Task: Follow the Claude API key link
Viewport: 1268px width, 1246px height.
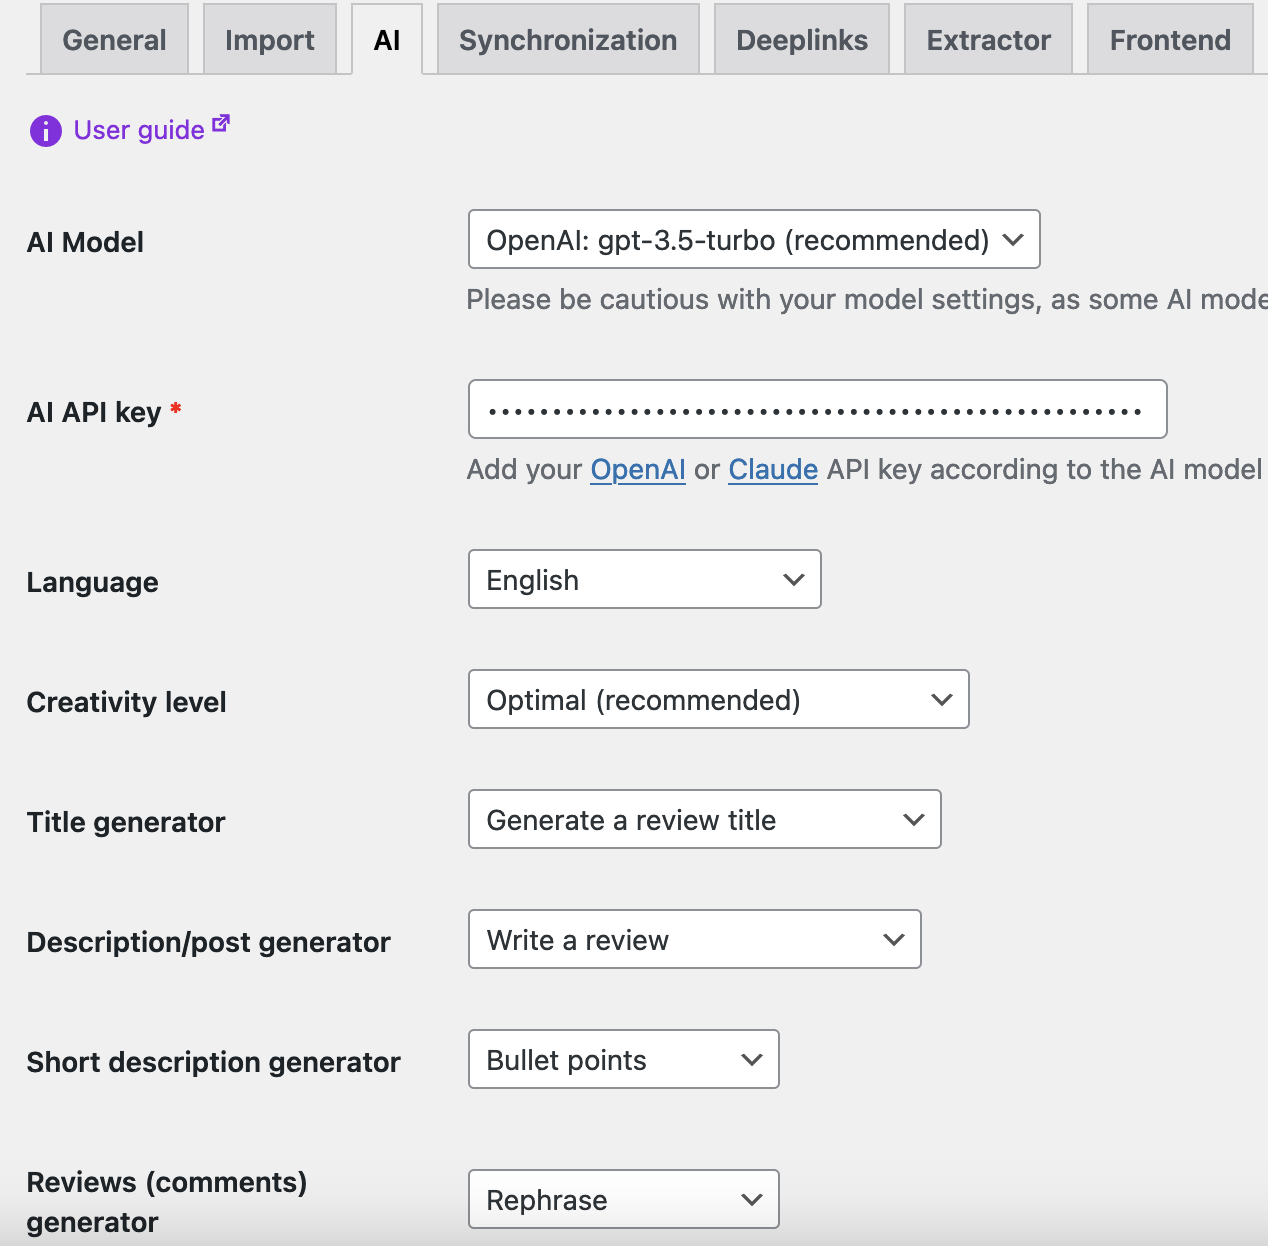Action: point(773,470)
